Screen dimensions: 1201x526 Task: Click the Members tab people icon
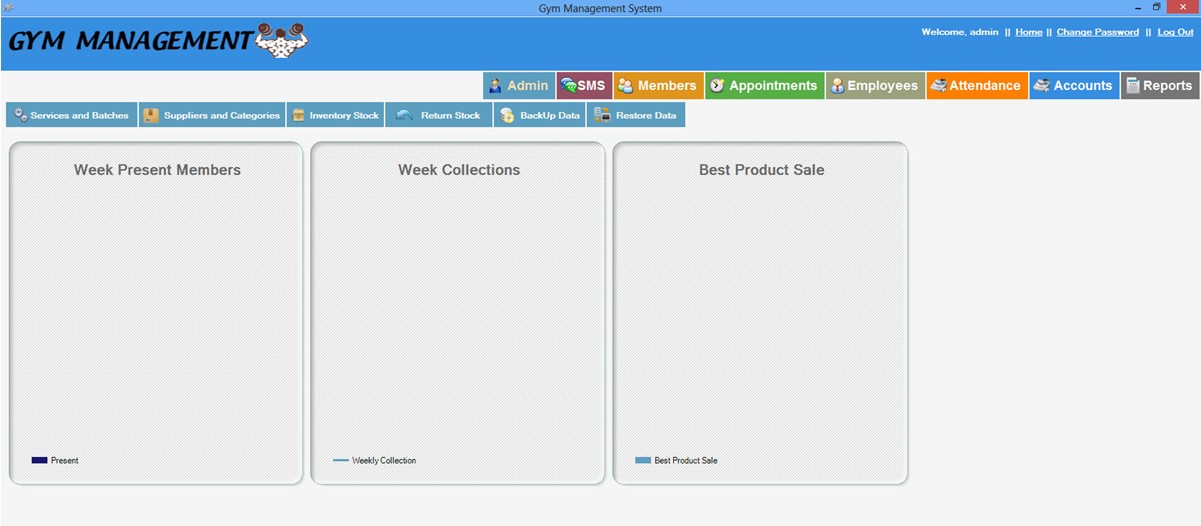tap(625, 86)
